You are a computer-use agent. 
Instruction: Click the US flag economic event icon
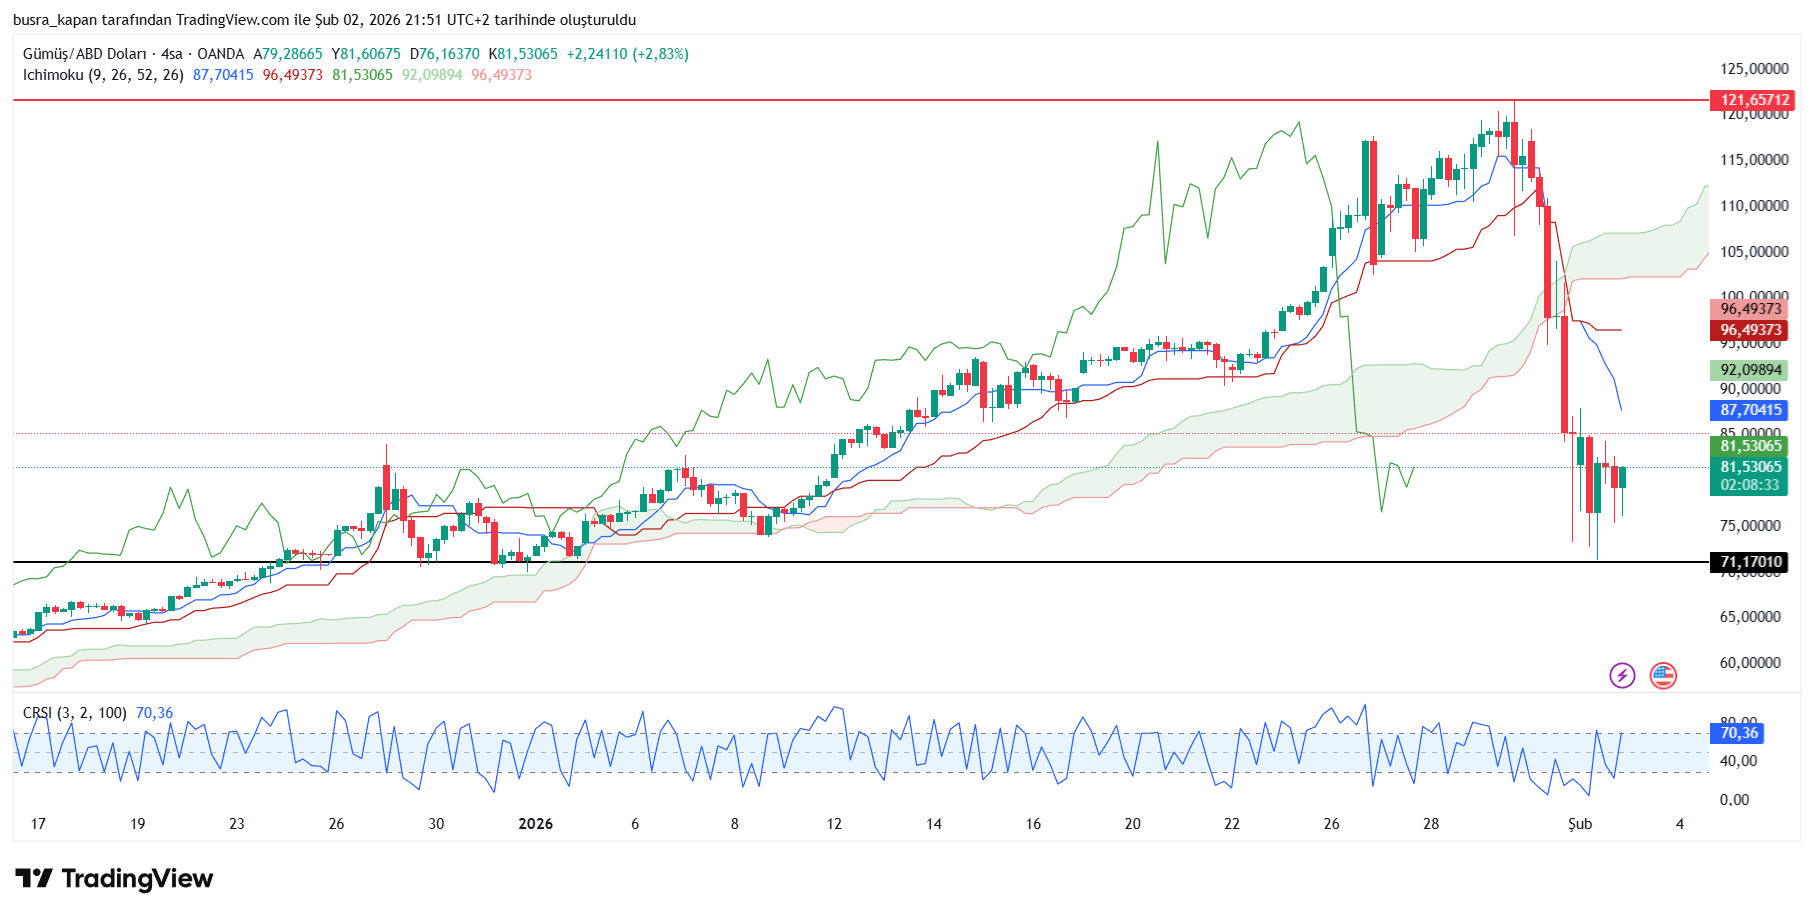[1662, 676]
